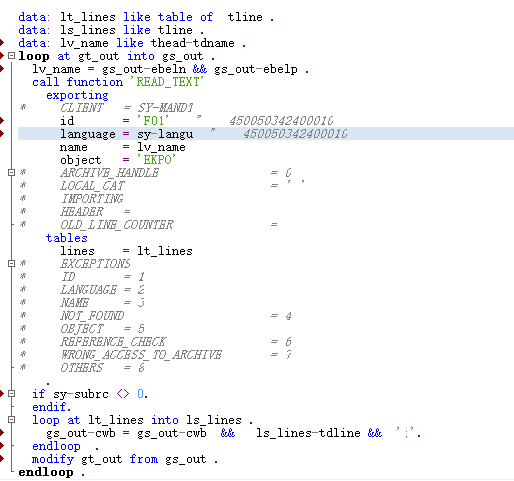This screenshot has height=481, width=514.
Task: Click change marker beside 'data: lv_name' line
Action: pyautogui.click(x=2, y=43)
